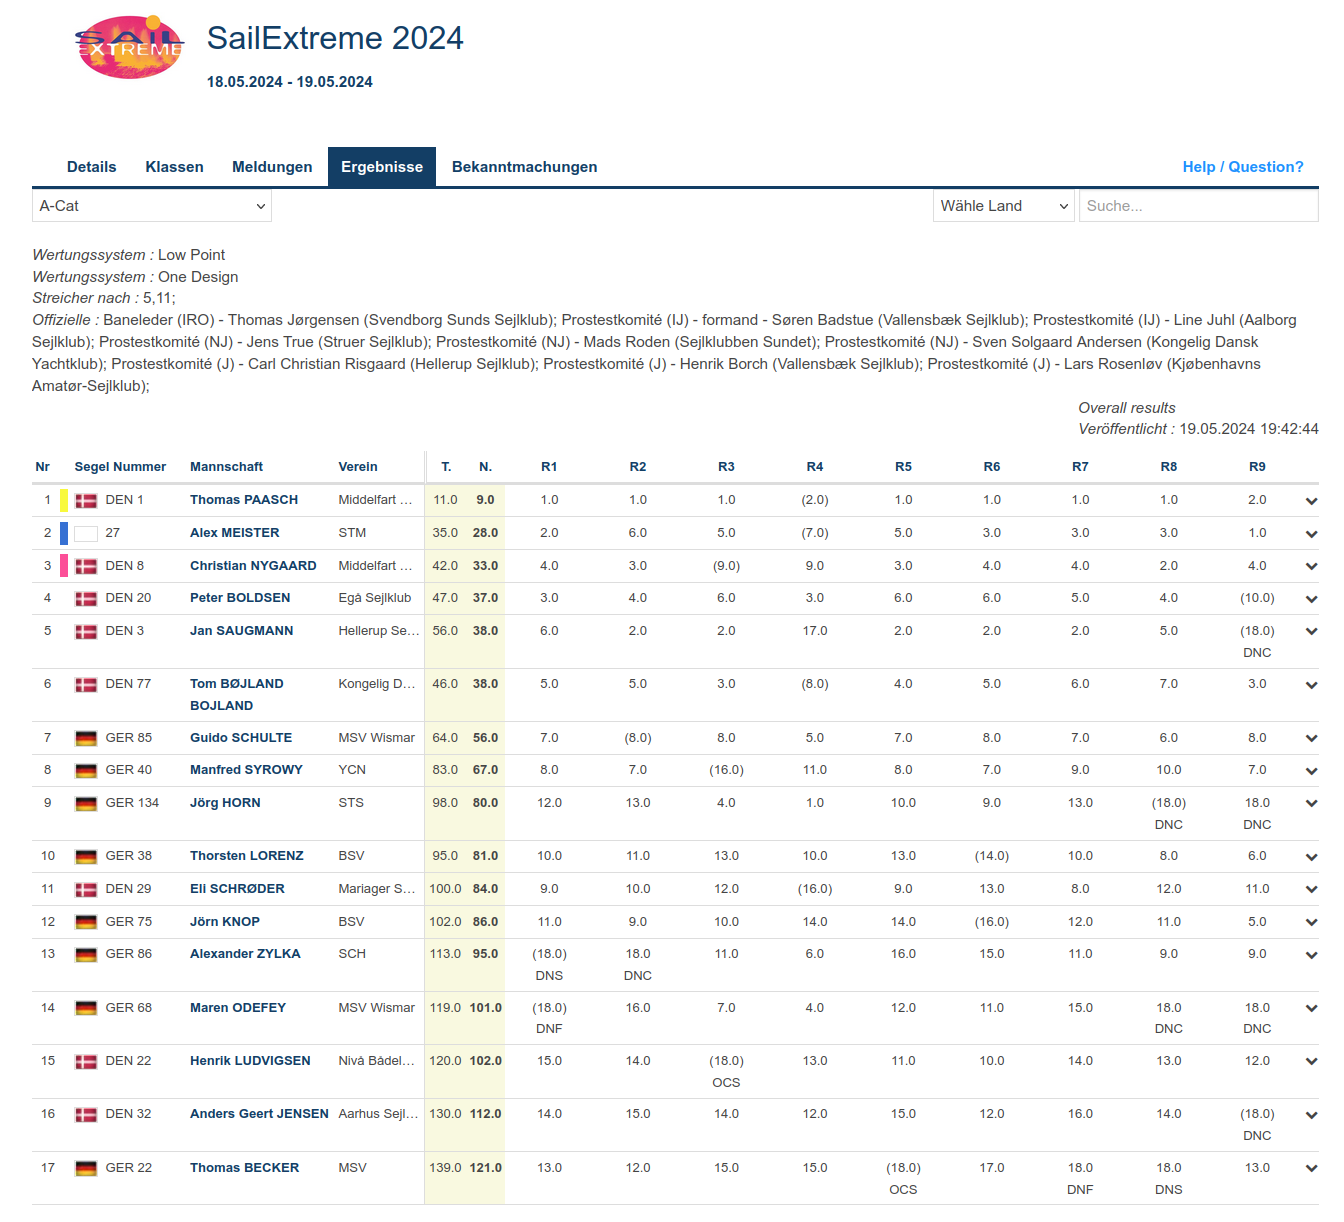This screenshot has width=1344, height=1222.
Task: Expand the row for Thomas BECKER
Action: point(1310,1169)
